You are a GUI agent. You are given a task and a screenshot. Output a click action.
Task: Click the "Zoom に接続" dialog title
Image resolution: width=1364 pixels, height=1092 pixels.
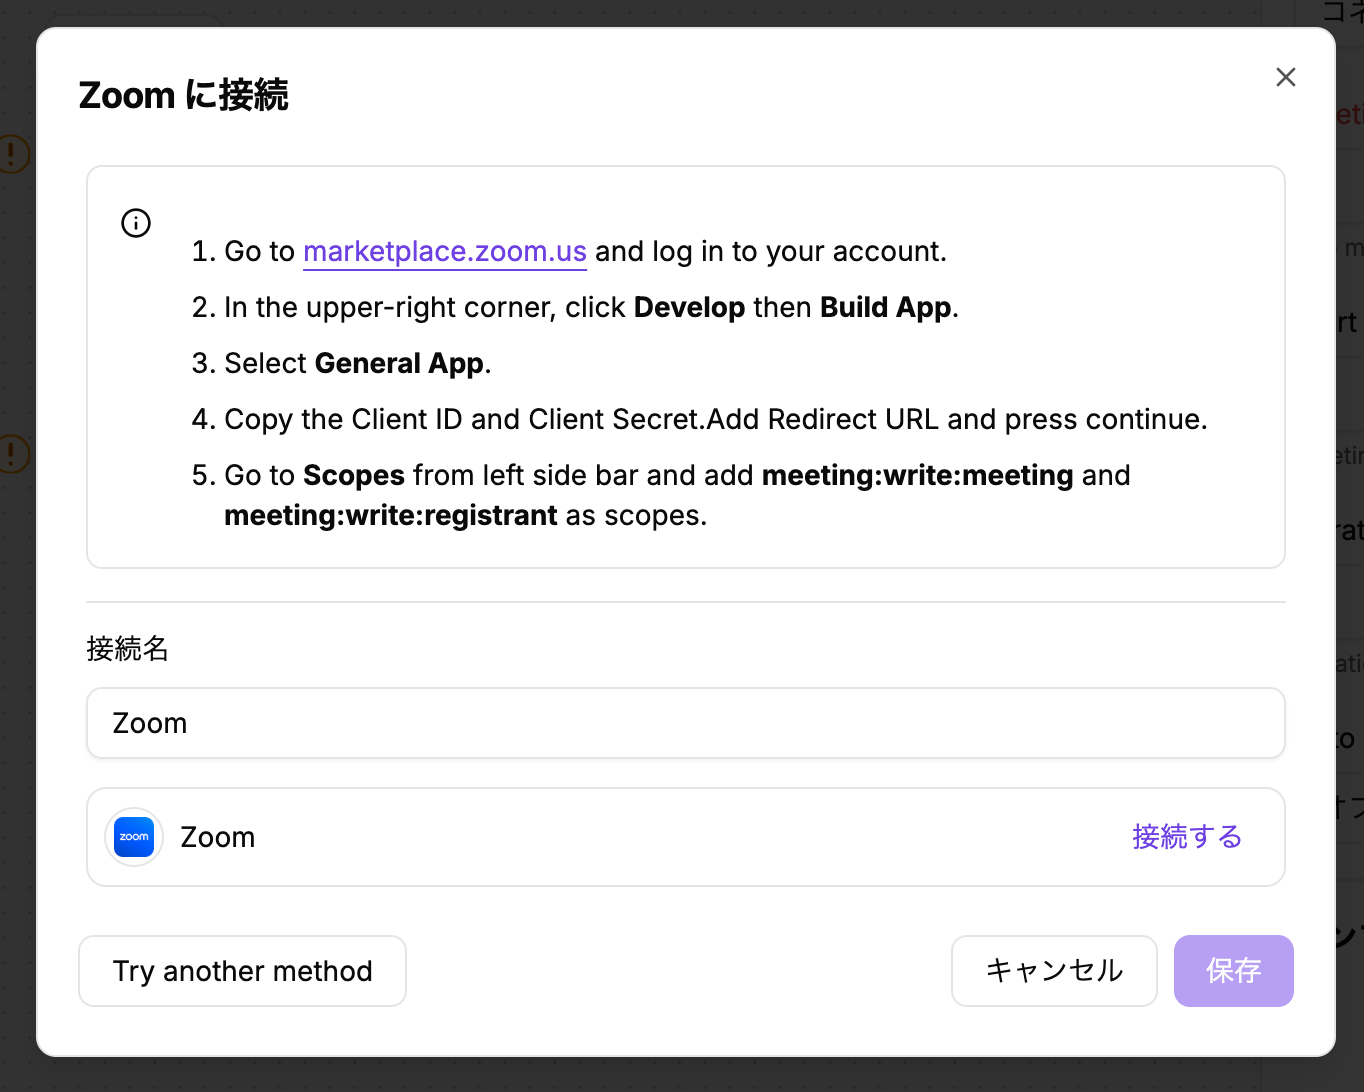tap(184, 96)
